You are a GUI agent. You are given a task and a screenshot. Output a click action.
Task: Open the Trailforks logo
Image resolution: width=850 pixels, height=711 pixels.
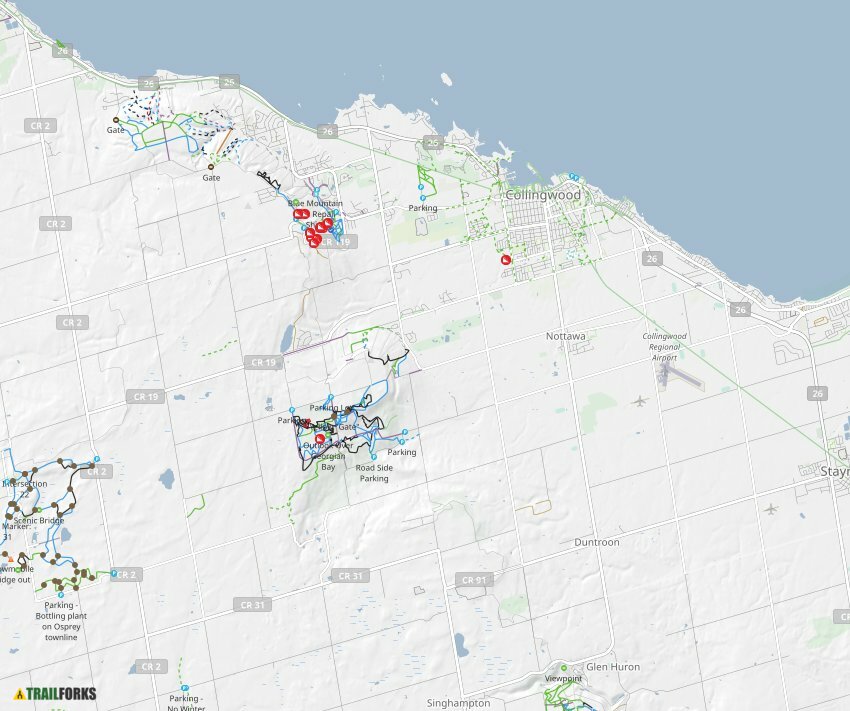point(55,692)
